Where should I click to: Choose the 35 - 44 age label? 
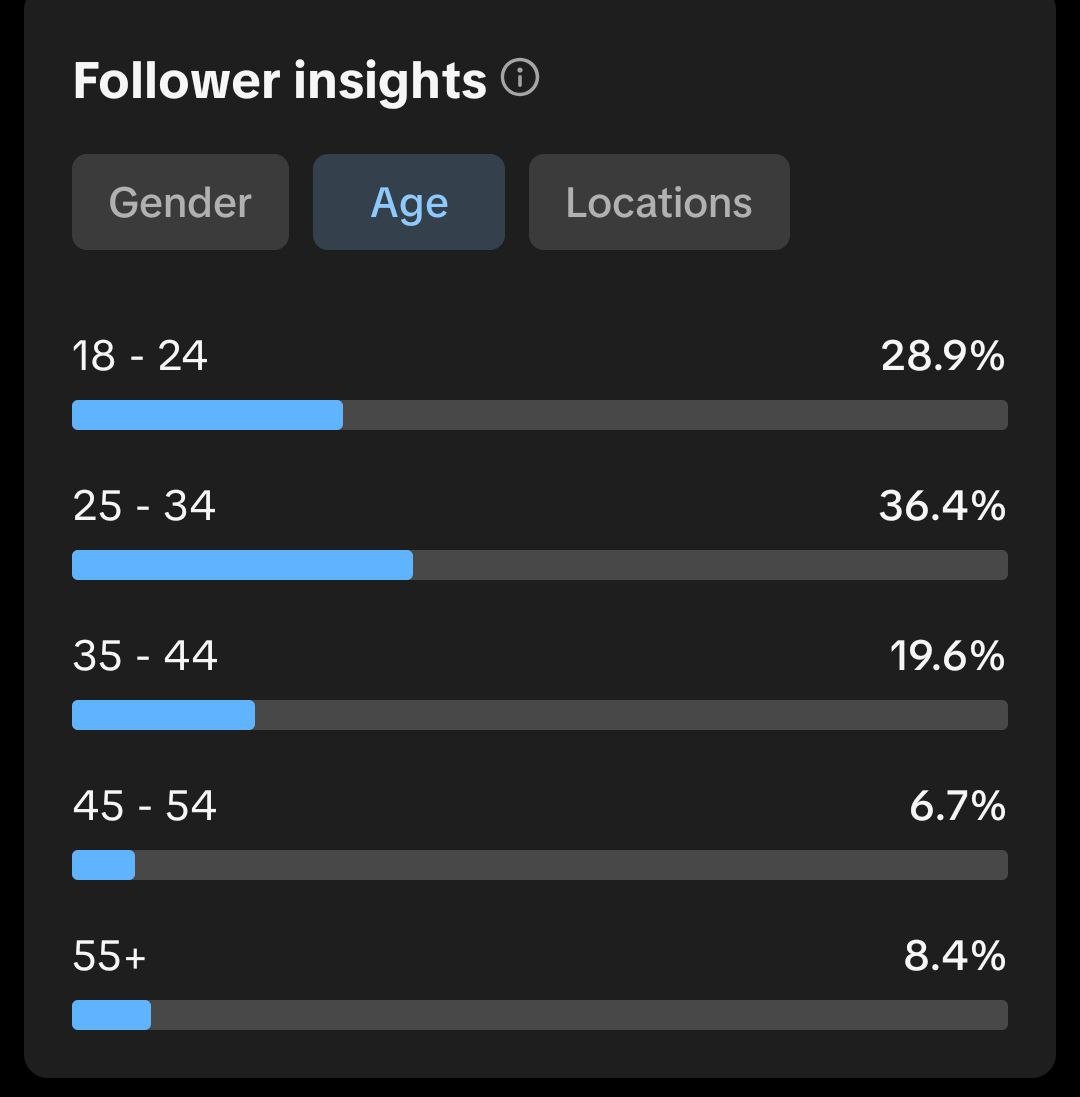click(145, 656)
